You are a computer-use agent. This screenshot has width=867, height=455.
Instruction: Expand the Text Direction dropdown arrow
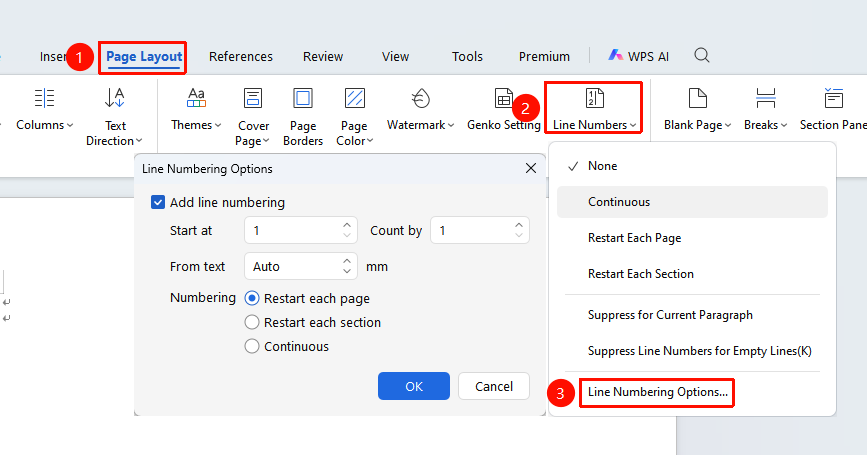(x=139, y=141)
